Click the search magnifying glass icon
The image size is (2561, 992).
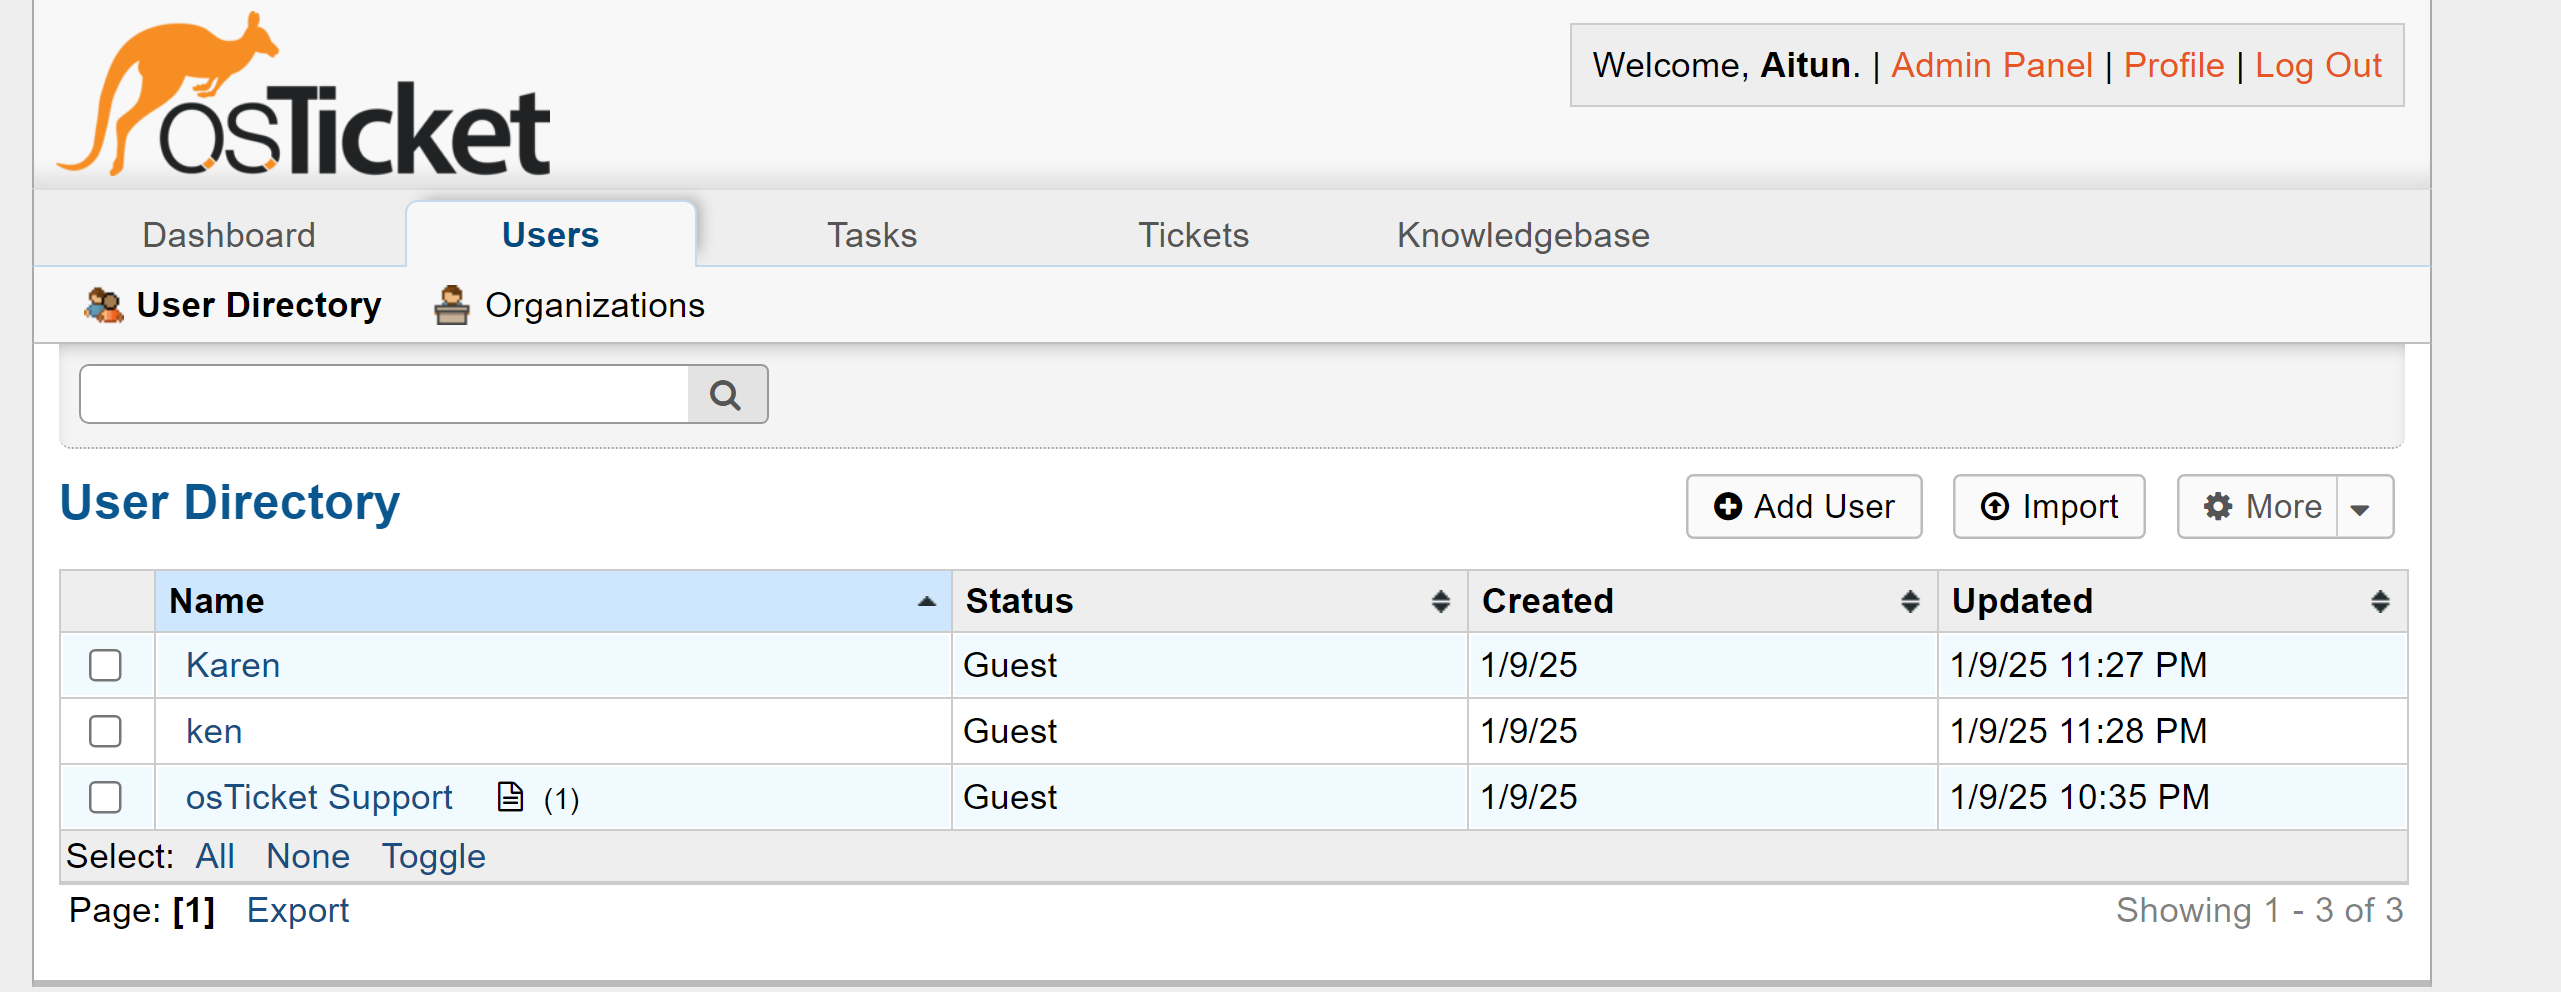727,393
